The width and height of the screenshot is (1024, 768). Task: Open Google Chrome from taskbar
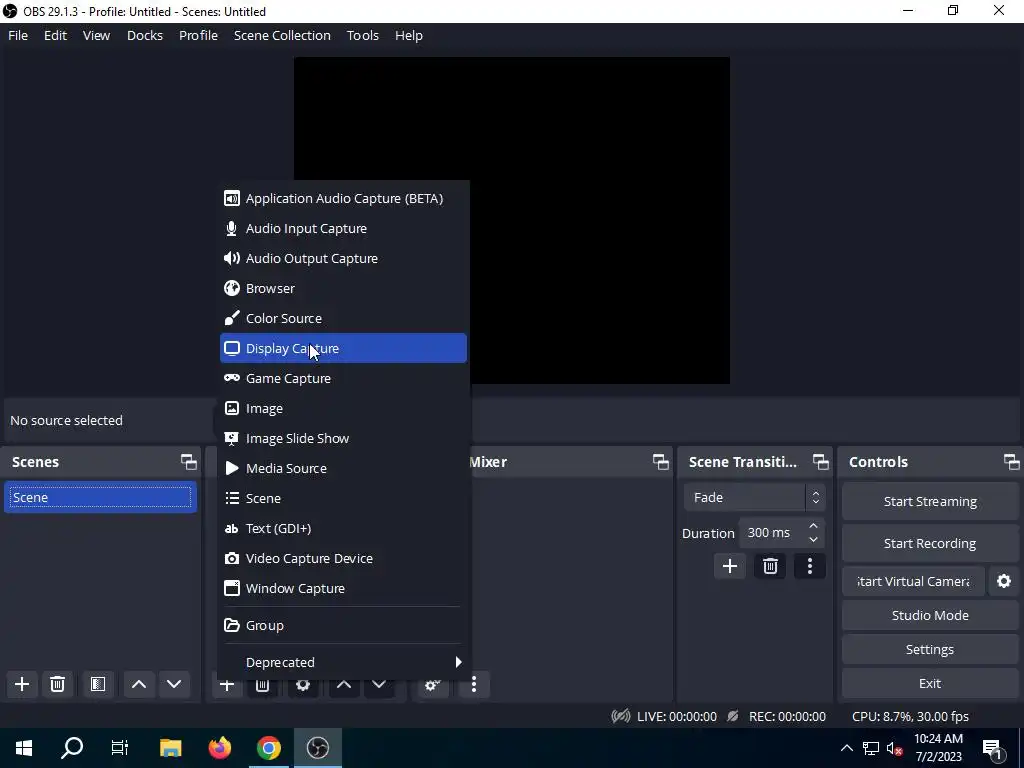(268, 748)
